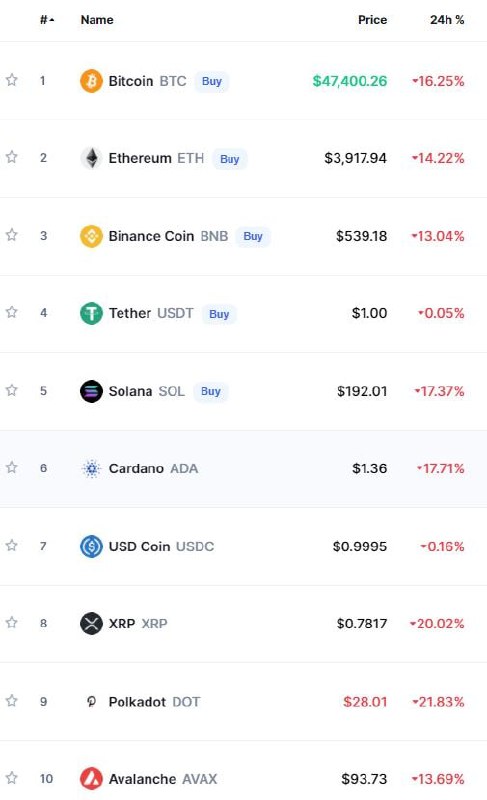Screen dimensions: 487x800
Task: Sort by rank number column header
Action: 47,20
